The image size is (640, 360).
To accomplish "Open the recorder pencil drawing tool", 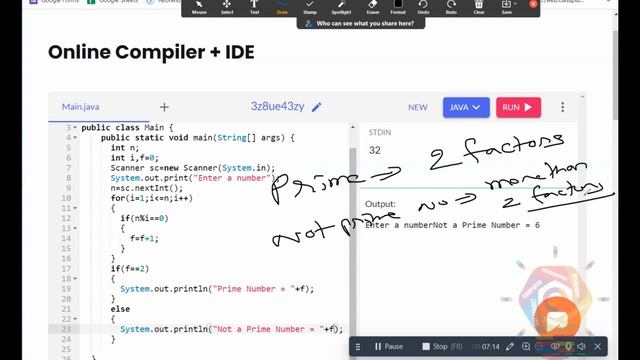I will coord(510,347).
